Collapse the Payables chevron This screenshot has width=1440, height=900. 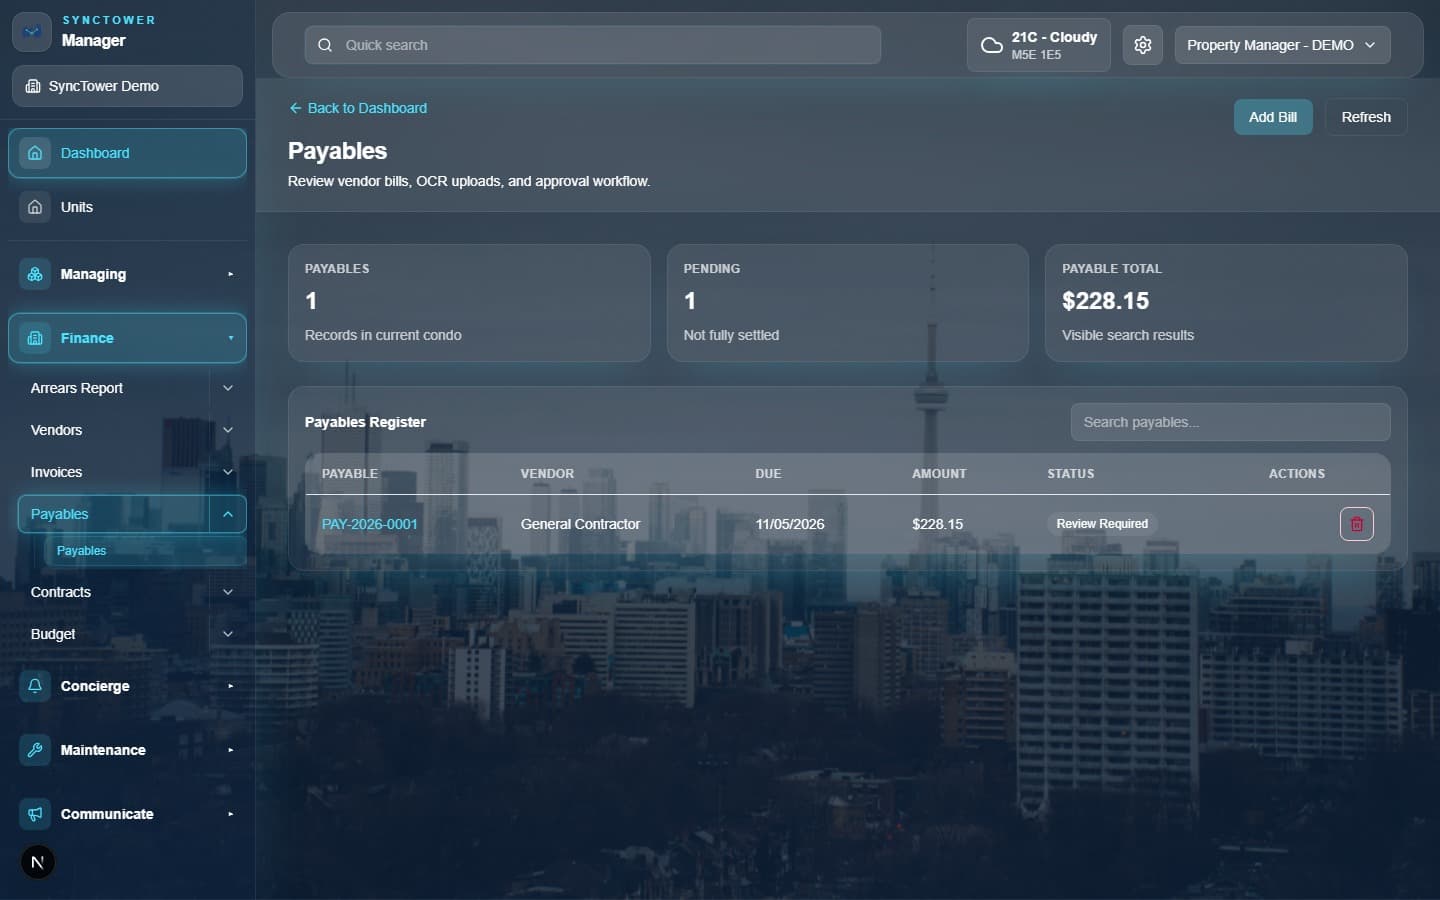(228, 514)
